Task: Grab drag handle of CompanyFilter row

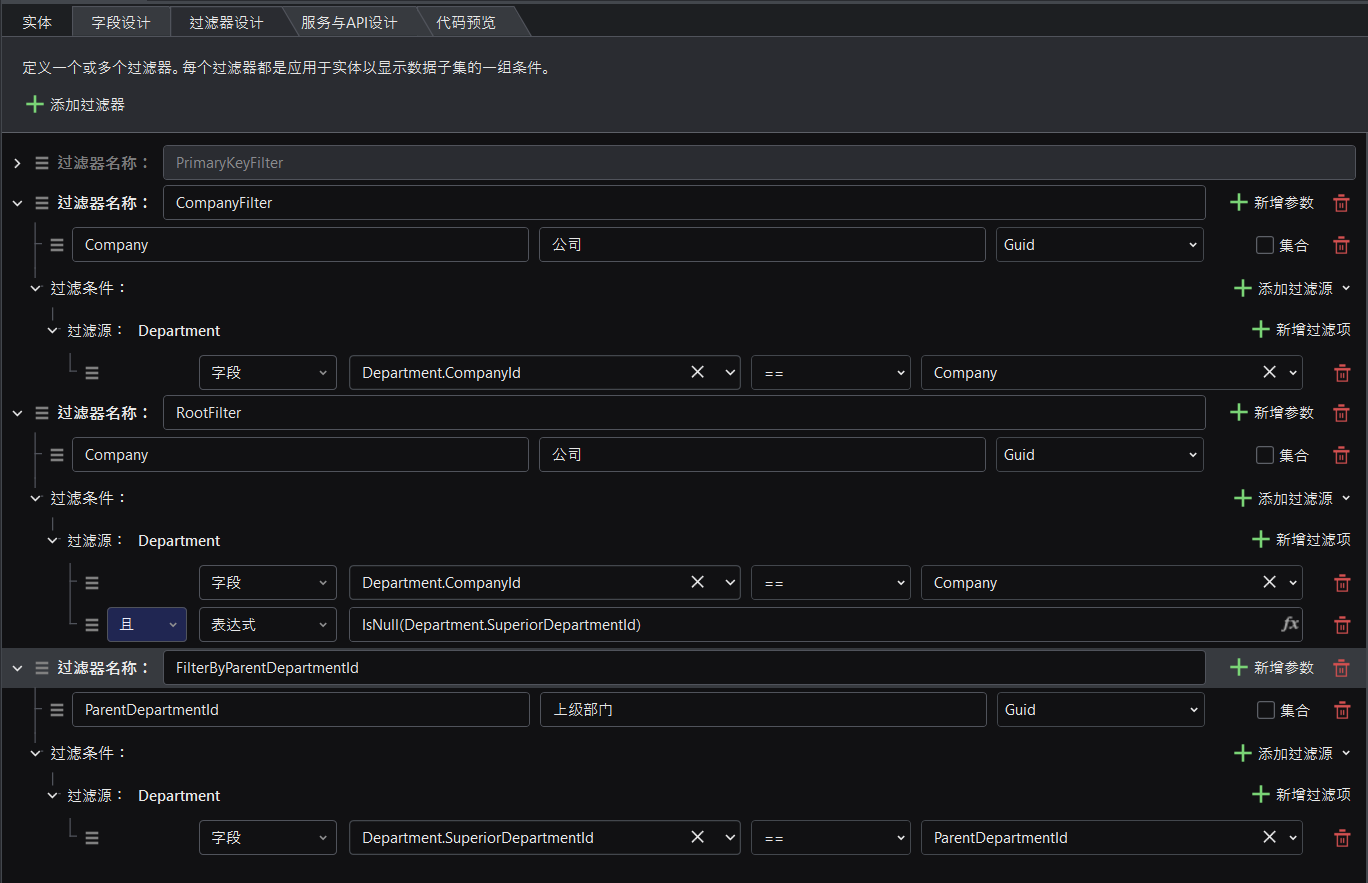Action: point(41,203)
